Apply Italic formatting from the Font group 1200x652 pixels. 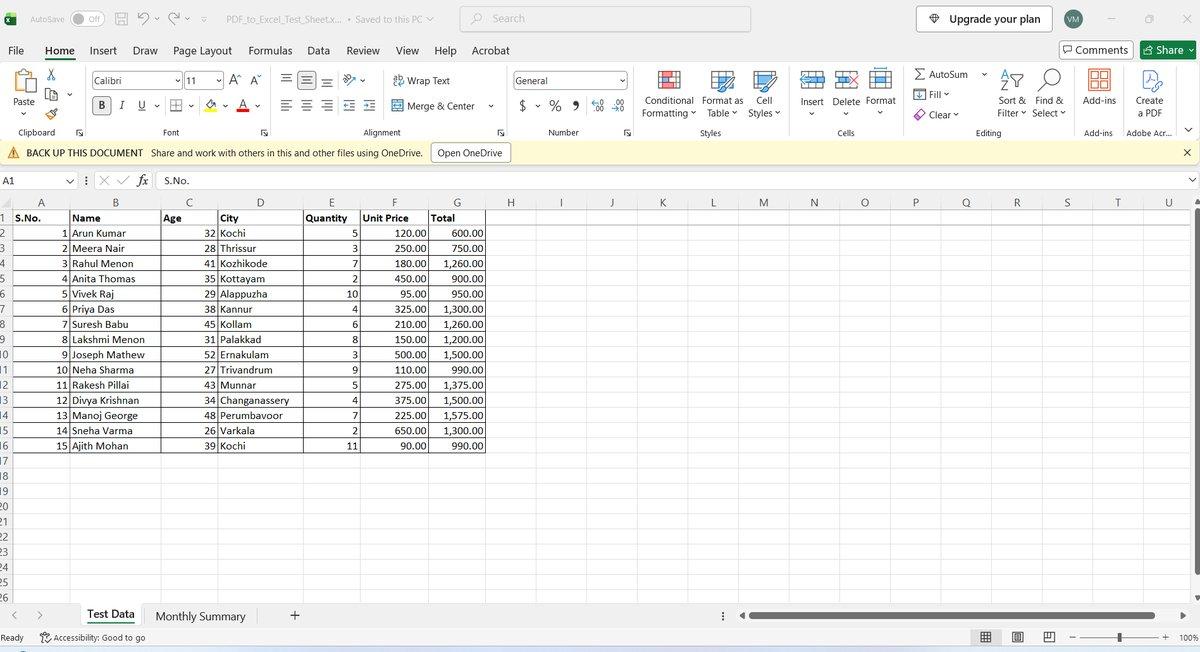click(122, 106)
